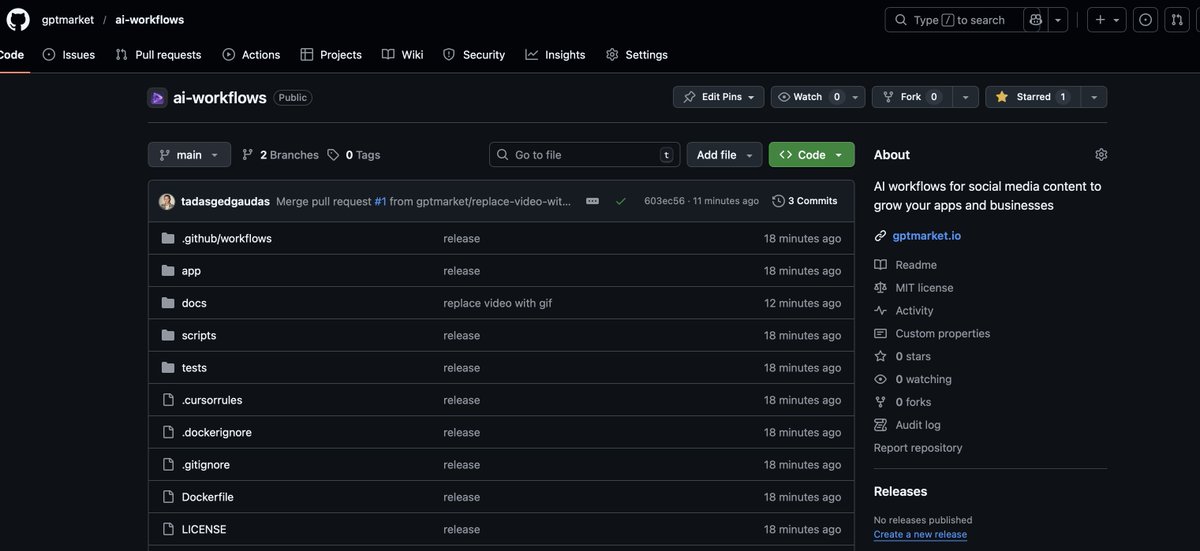Open the .gitignore file name

click(206, 465)
